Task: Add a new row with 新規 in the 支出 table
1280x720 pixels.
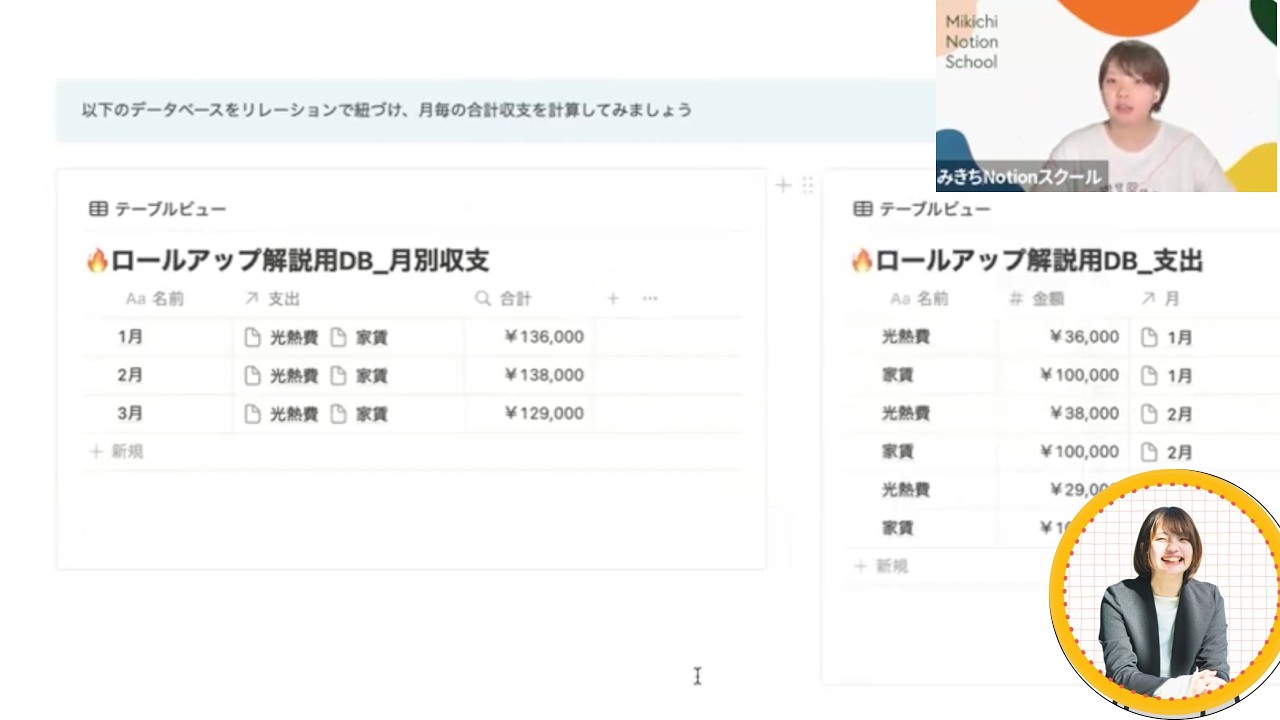Action: (881, 566)
